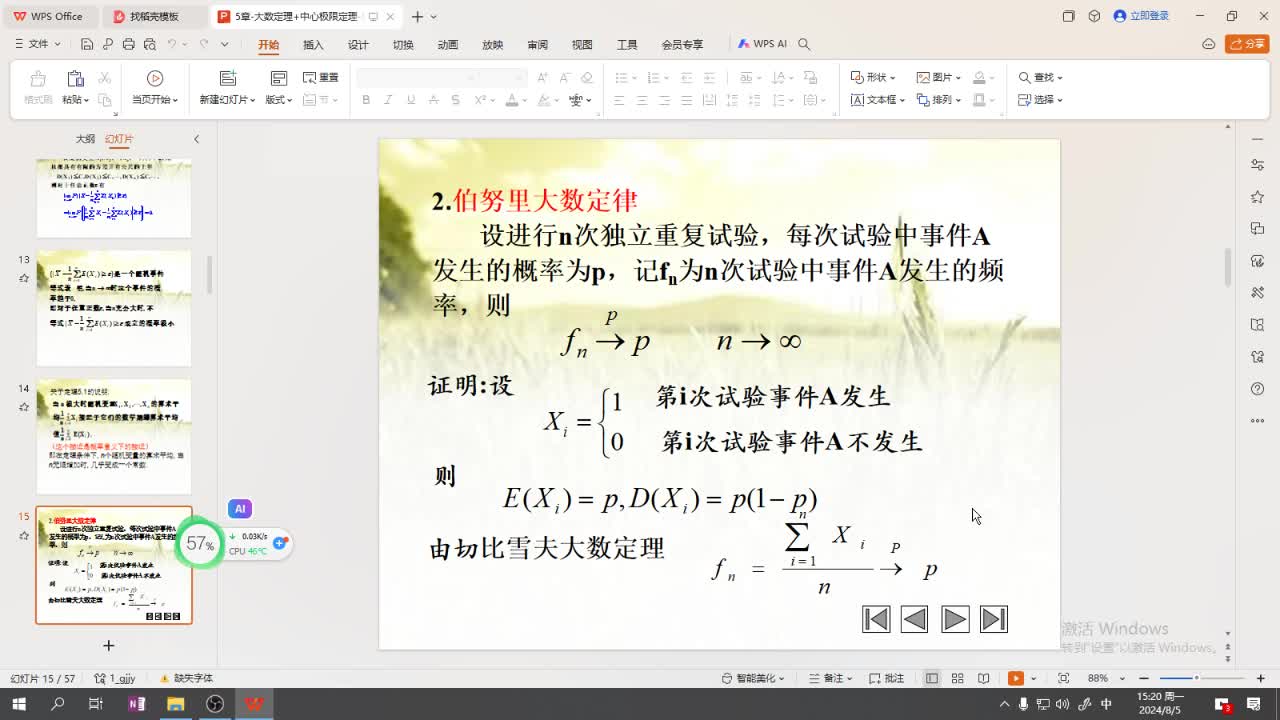The width and height of the screenshot is (1280, 720).
Task: Insert a Text Box (文本框)
Action: click(x=877, y=100)
